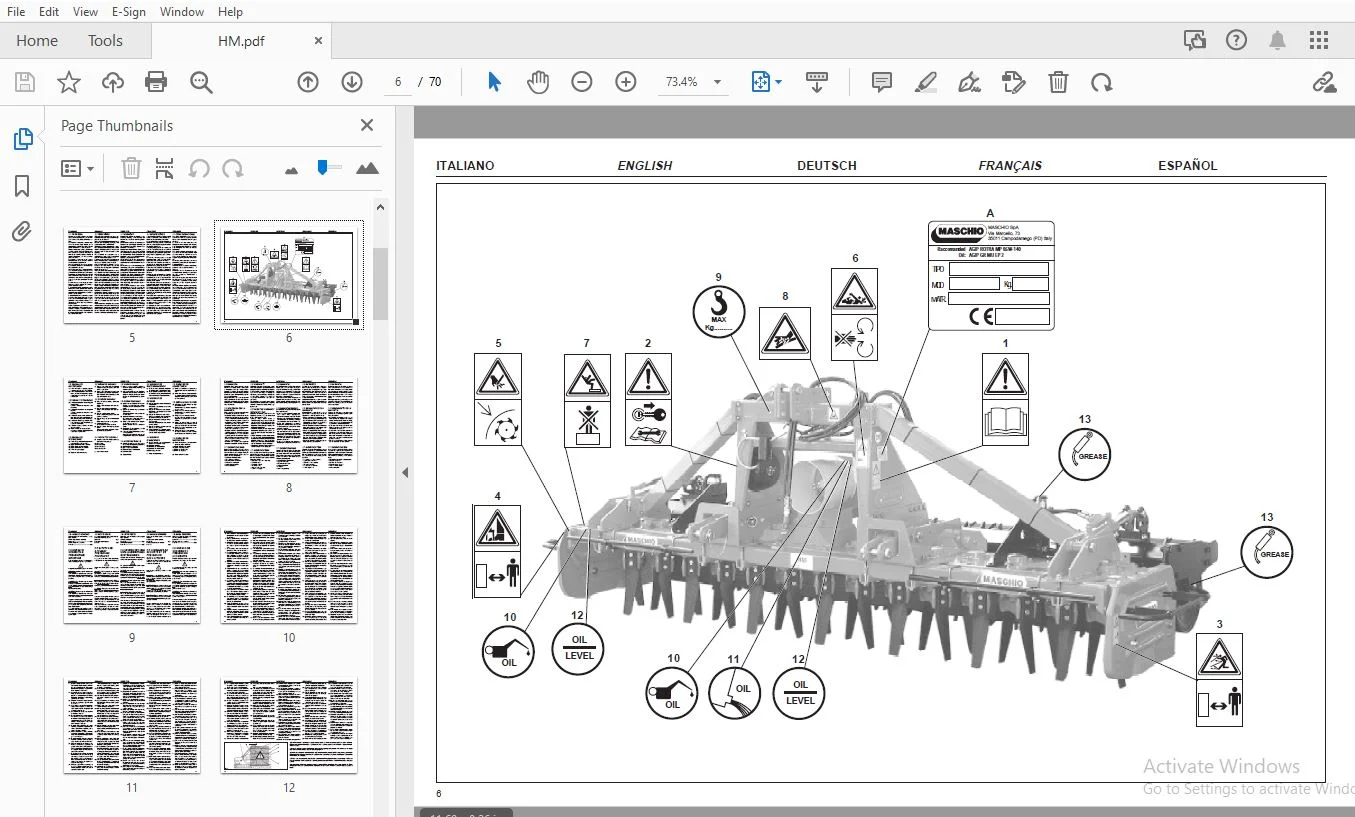Open the notifications bell
This screenshot has height=817, width=1355.
(1277, 40)
